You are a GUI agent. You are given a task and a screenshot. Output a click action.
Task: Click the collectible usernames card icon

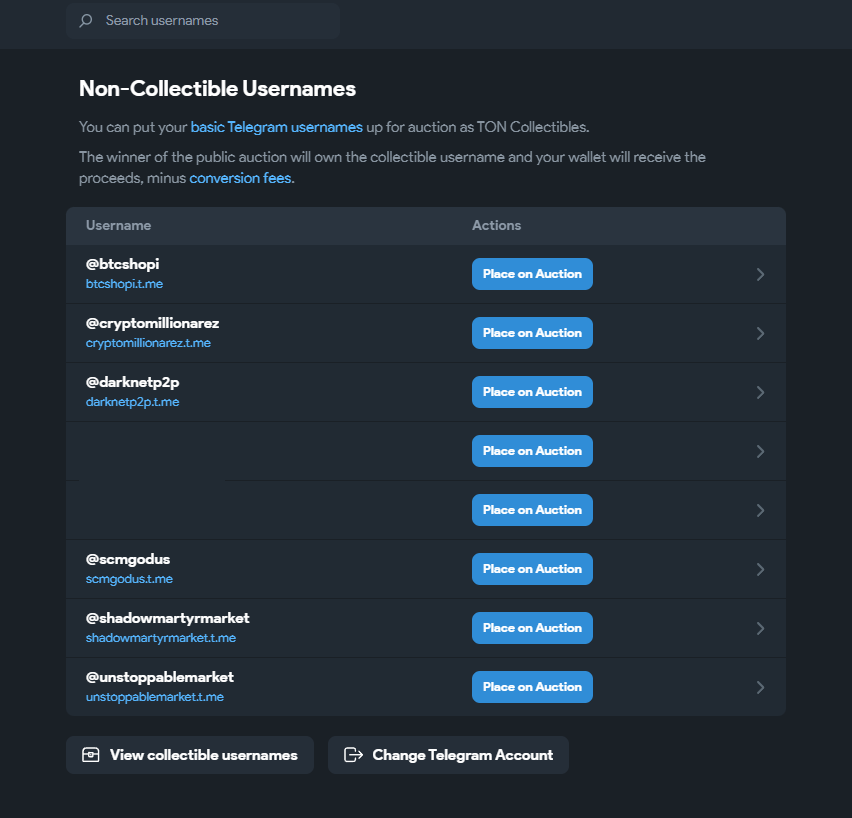point(91,755)
